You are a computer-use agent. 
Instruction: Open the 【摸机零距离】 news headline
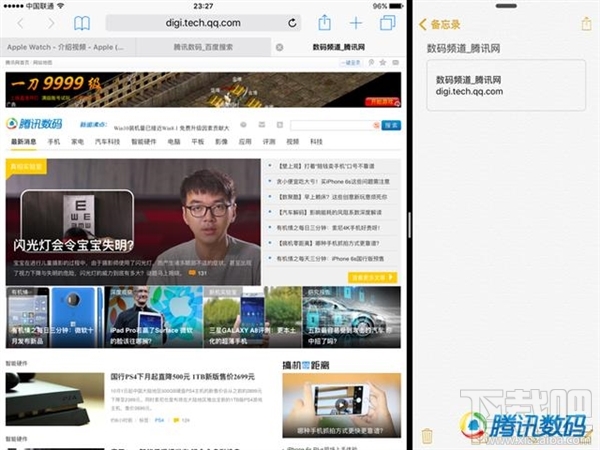(328, 243)
